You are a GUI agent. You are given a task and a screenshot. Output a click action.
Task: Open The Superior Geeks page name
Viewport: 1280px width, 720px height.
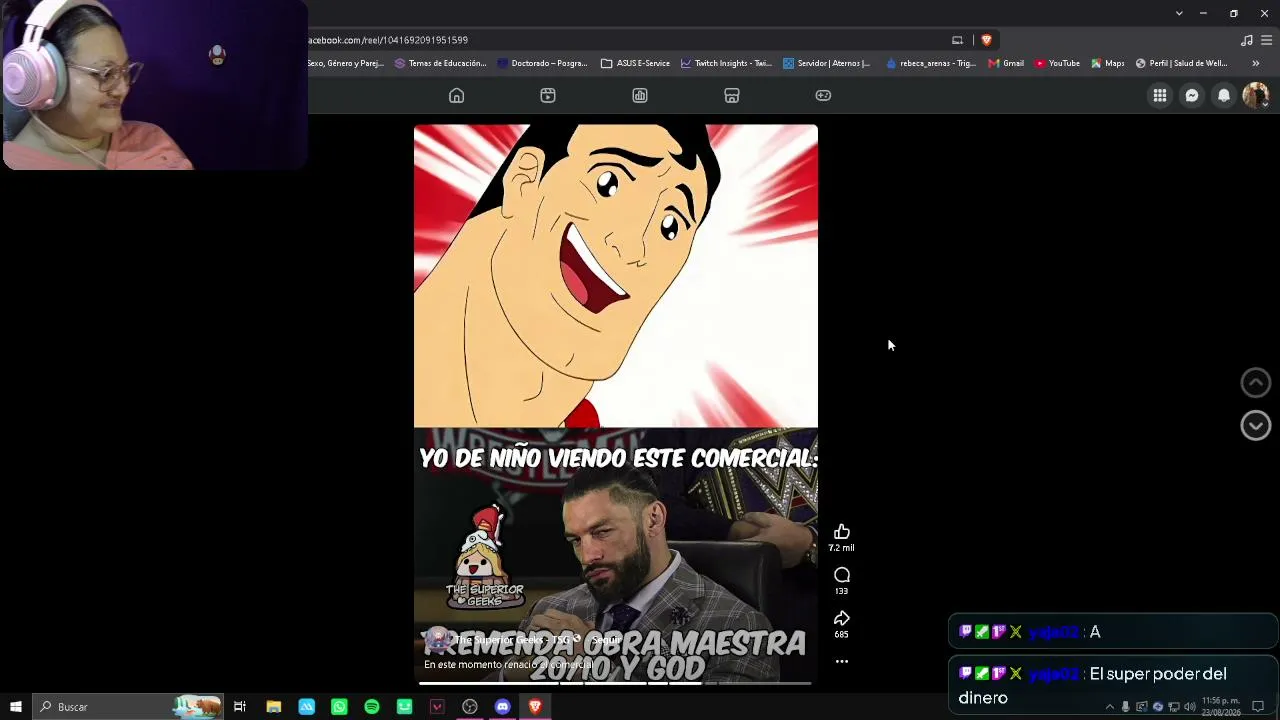click(x=512, y=640)
